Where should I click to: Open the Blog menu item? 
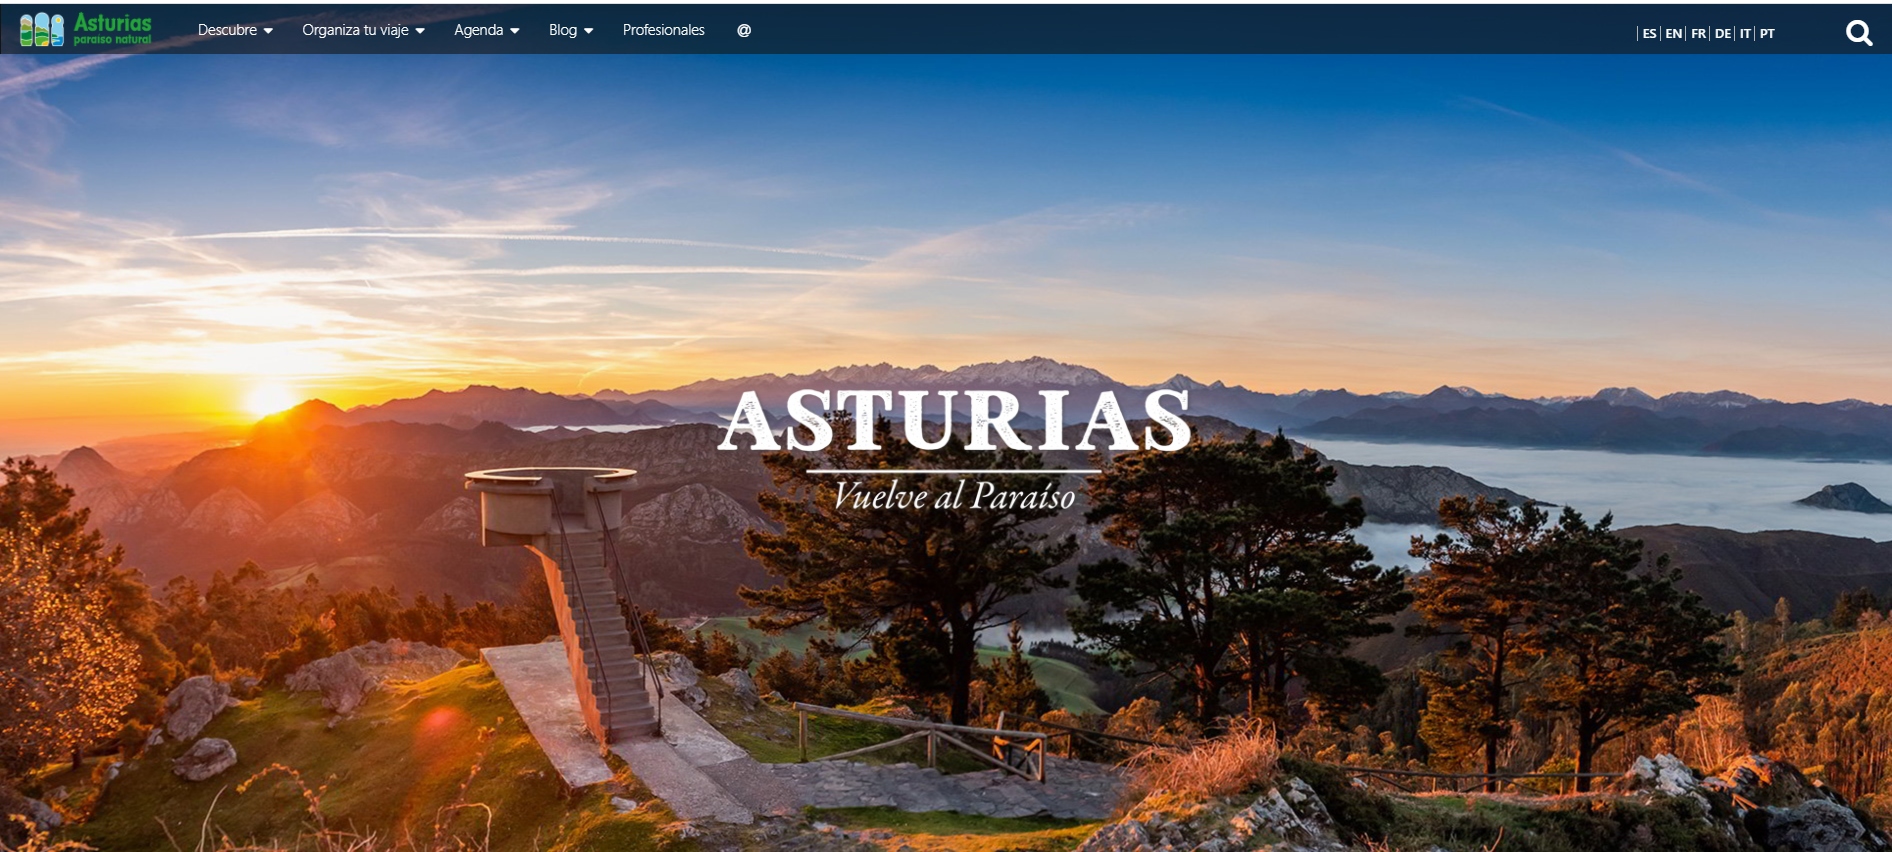coord(562,30)
